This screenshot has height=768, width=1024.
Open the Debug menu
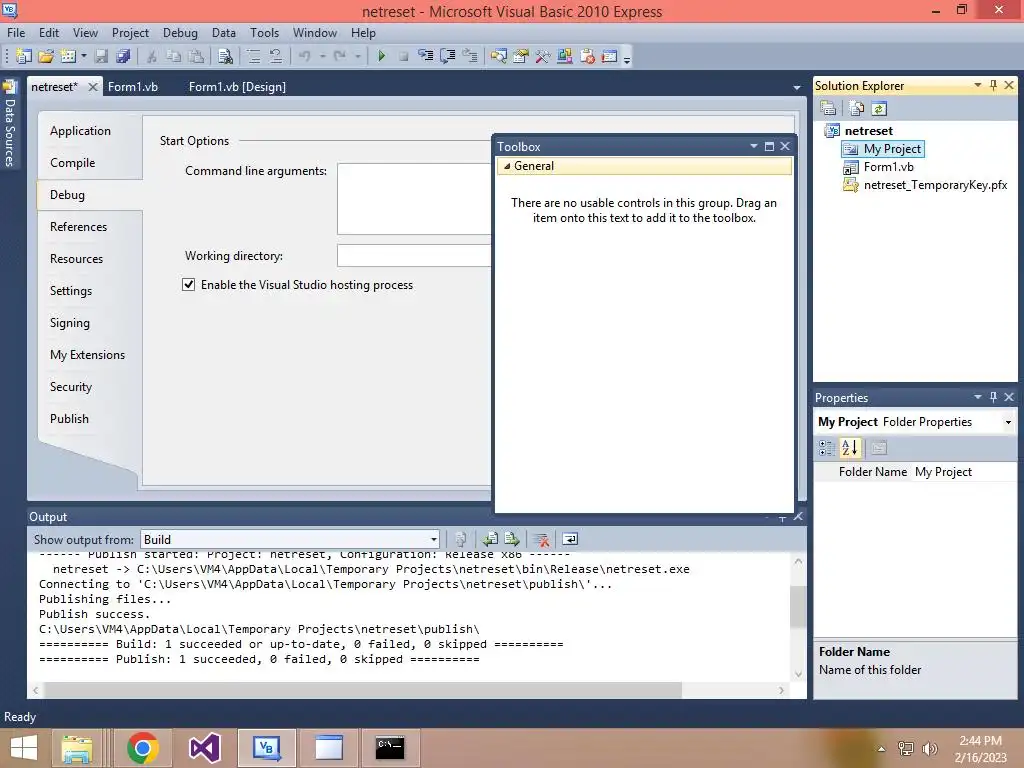[180, 33]
